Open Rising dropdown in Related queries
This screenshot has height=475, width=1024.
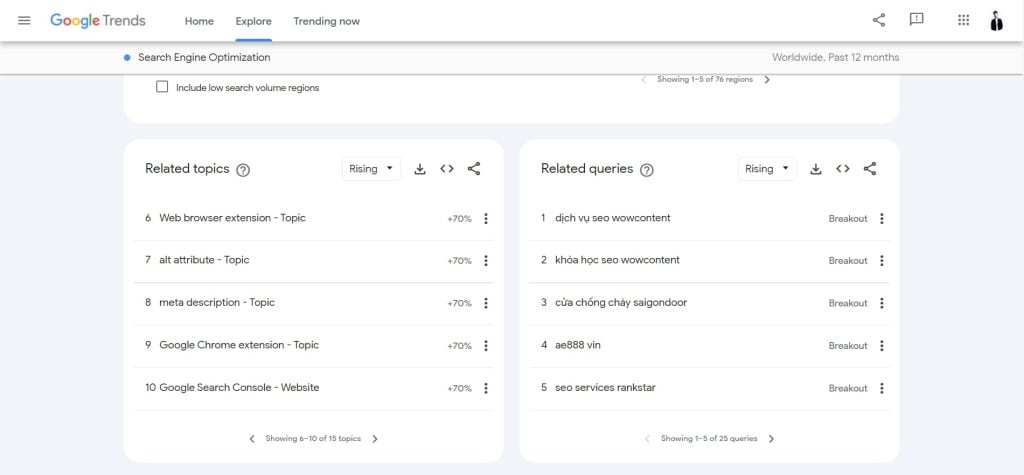pos(767,169)
